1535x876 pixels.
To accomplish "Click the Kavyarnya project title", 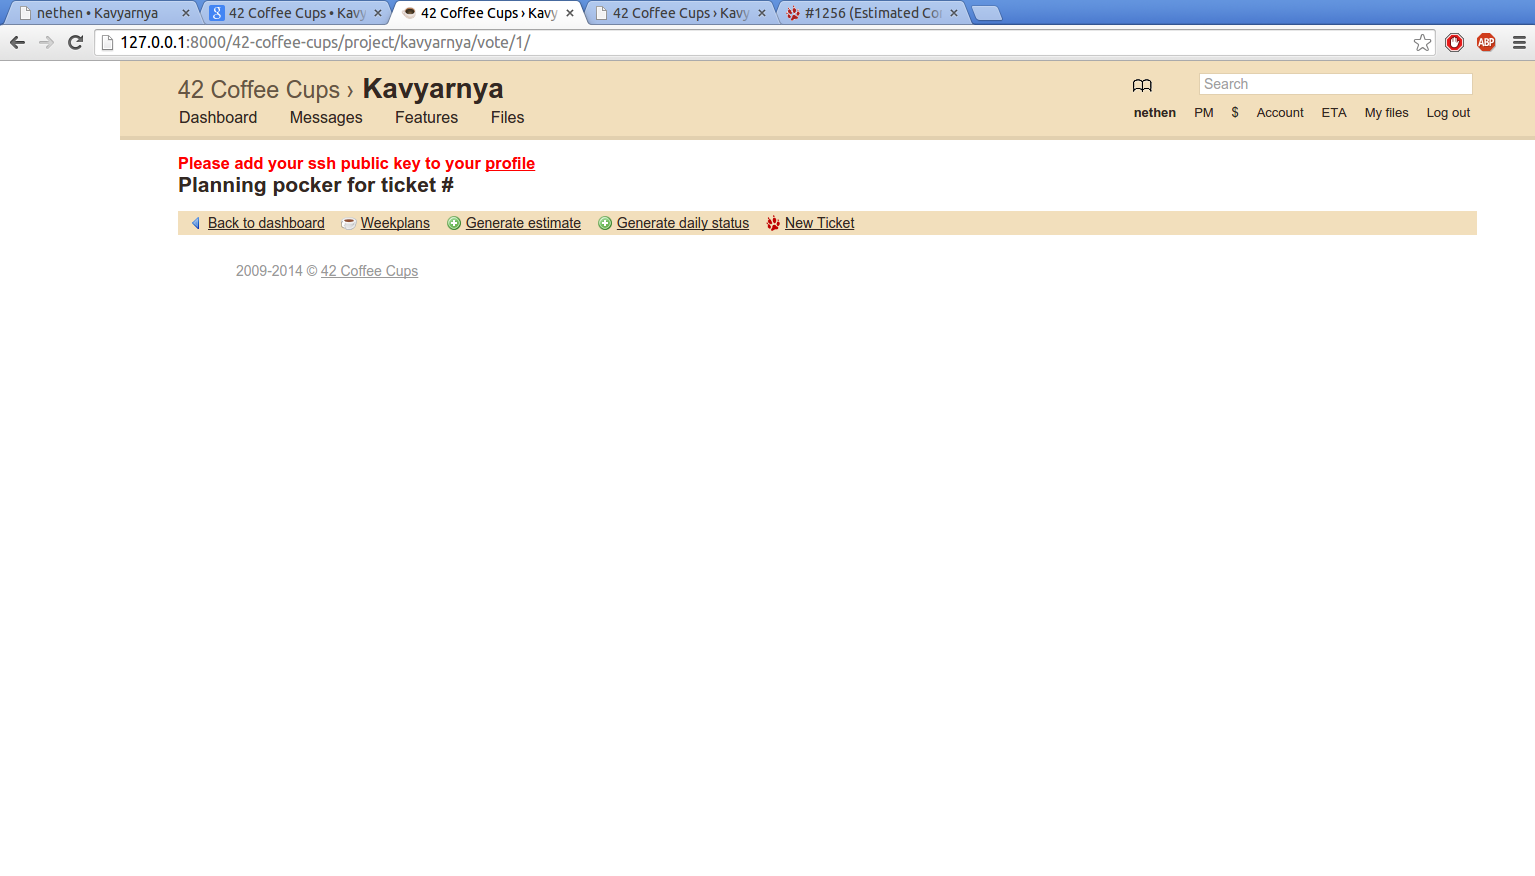I will [x=433, y=88].
